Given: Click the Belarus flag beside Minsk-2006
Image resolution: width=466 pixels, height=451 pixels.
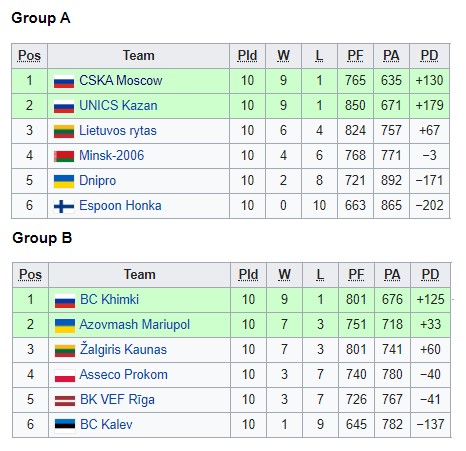Looking at the screenshot, I should coord(64,156).
